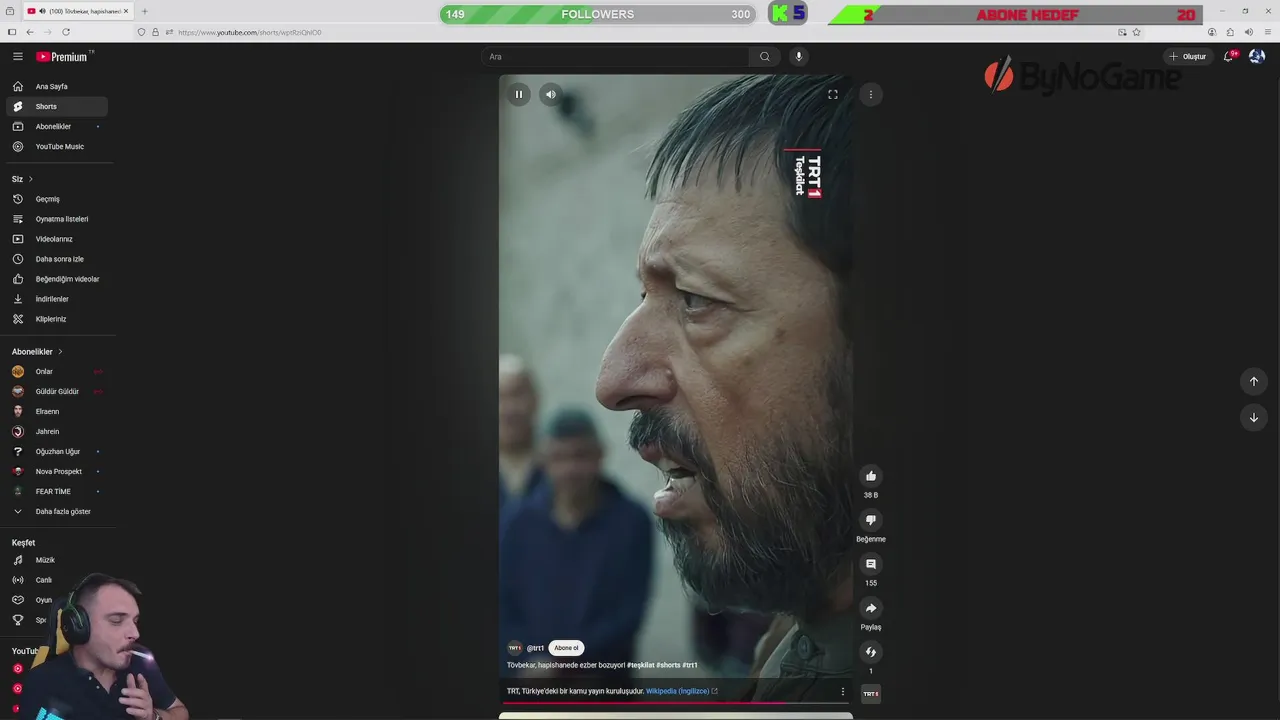The height and width of the screenshot is (720, 1280).
Task: Open a new browser tab
Action: click(144, 11)
